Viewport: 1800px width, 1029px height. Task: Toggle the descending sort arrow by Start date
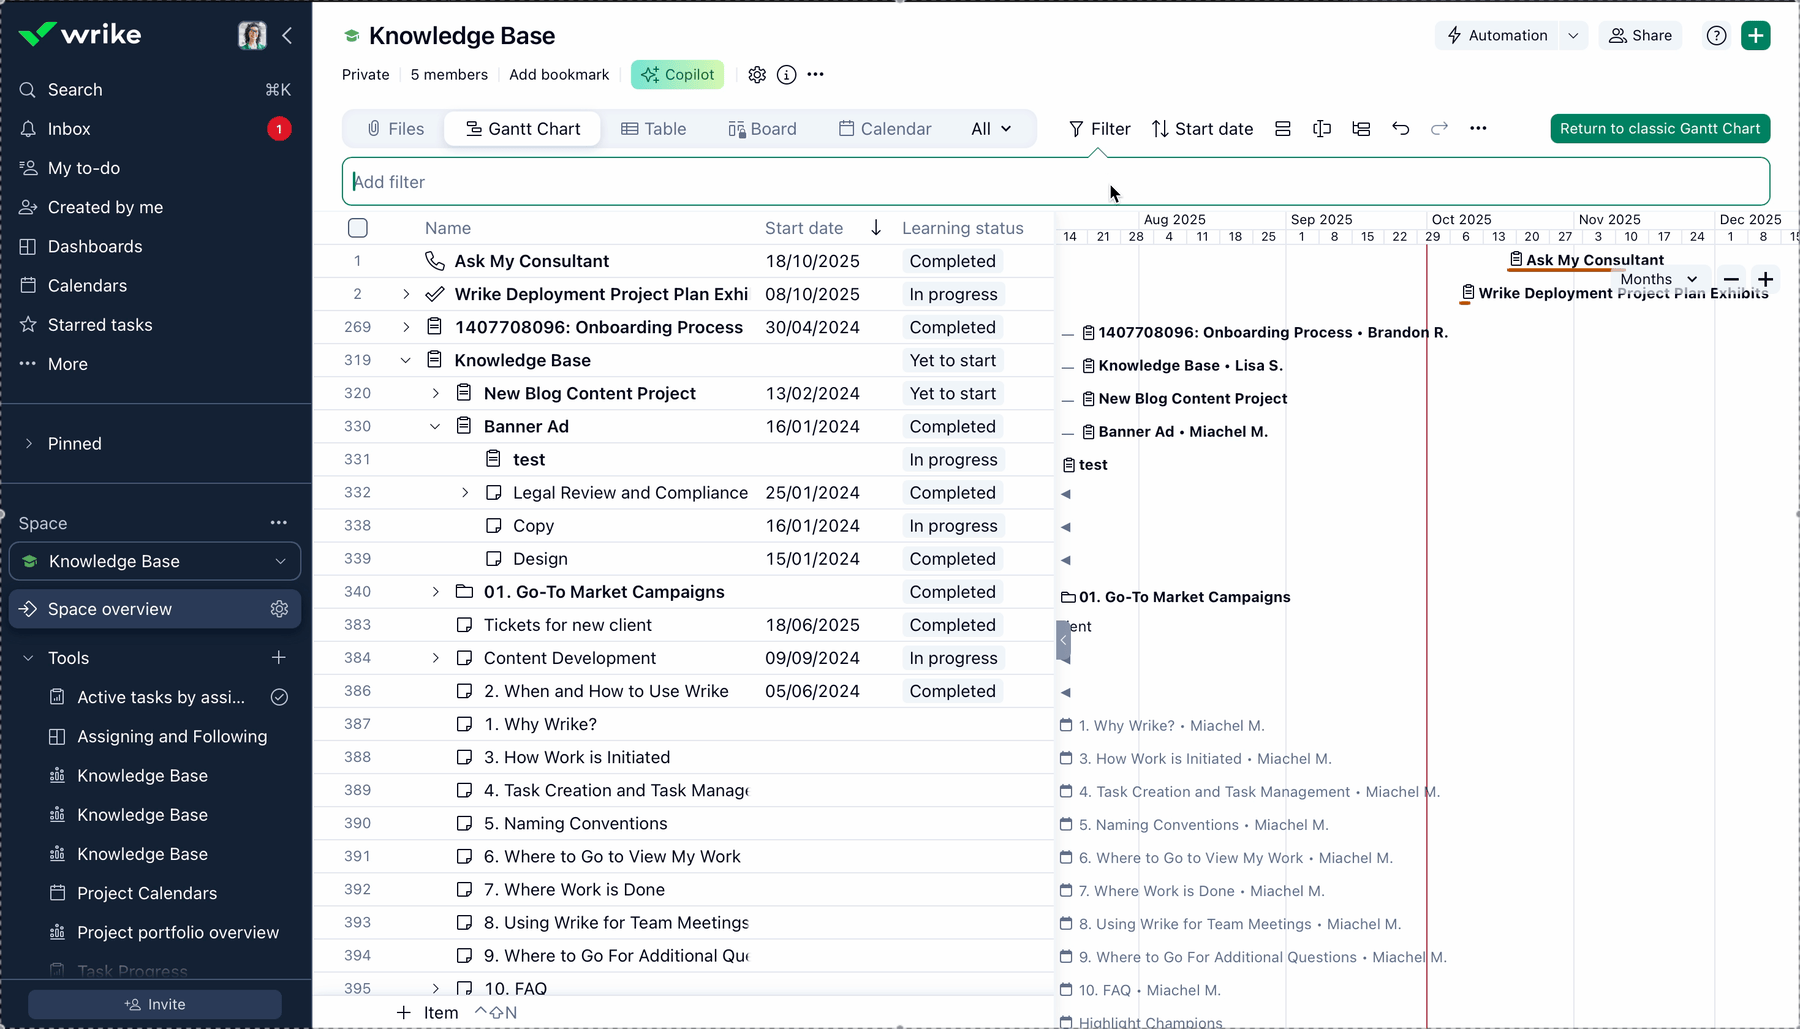click(876, 228)
